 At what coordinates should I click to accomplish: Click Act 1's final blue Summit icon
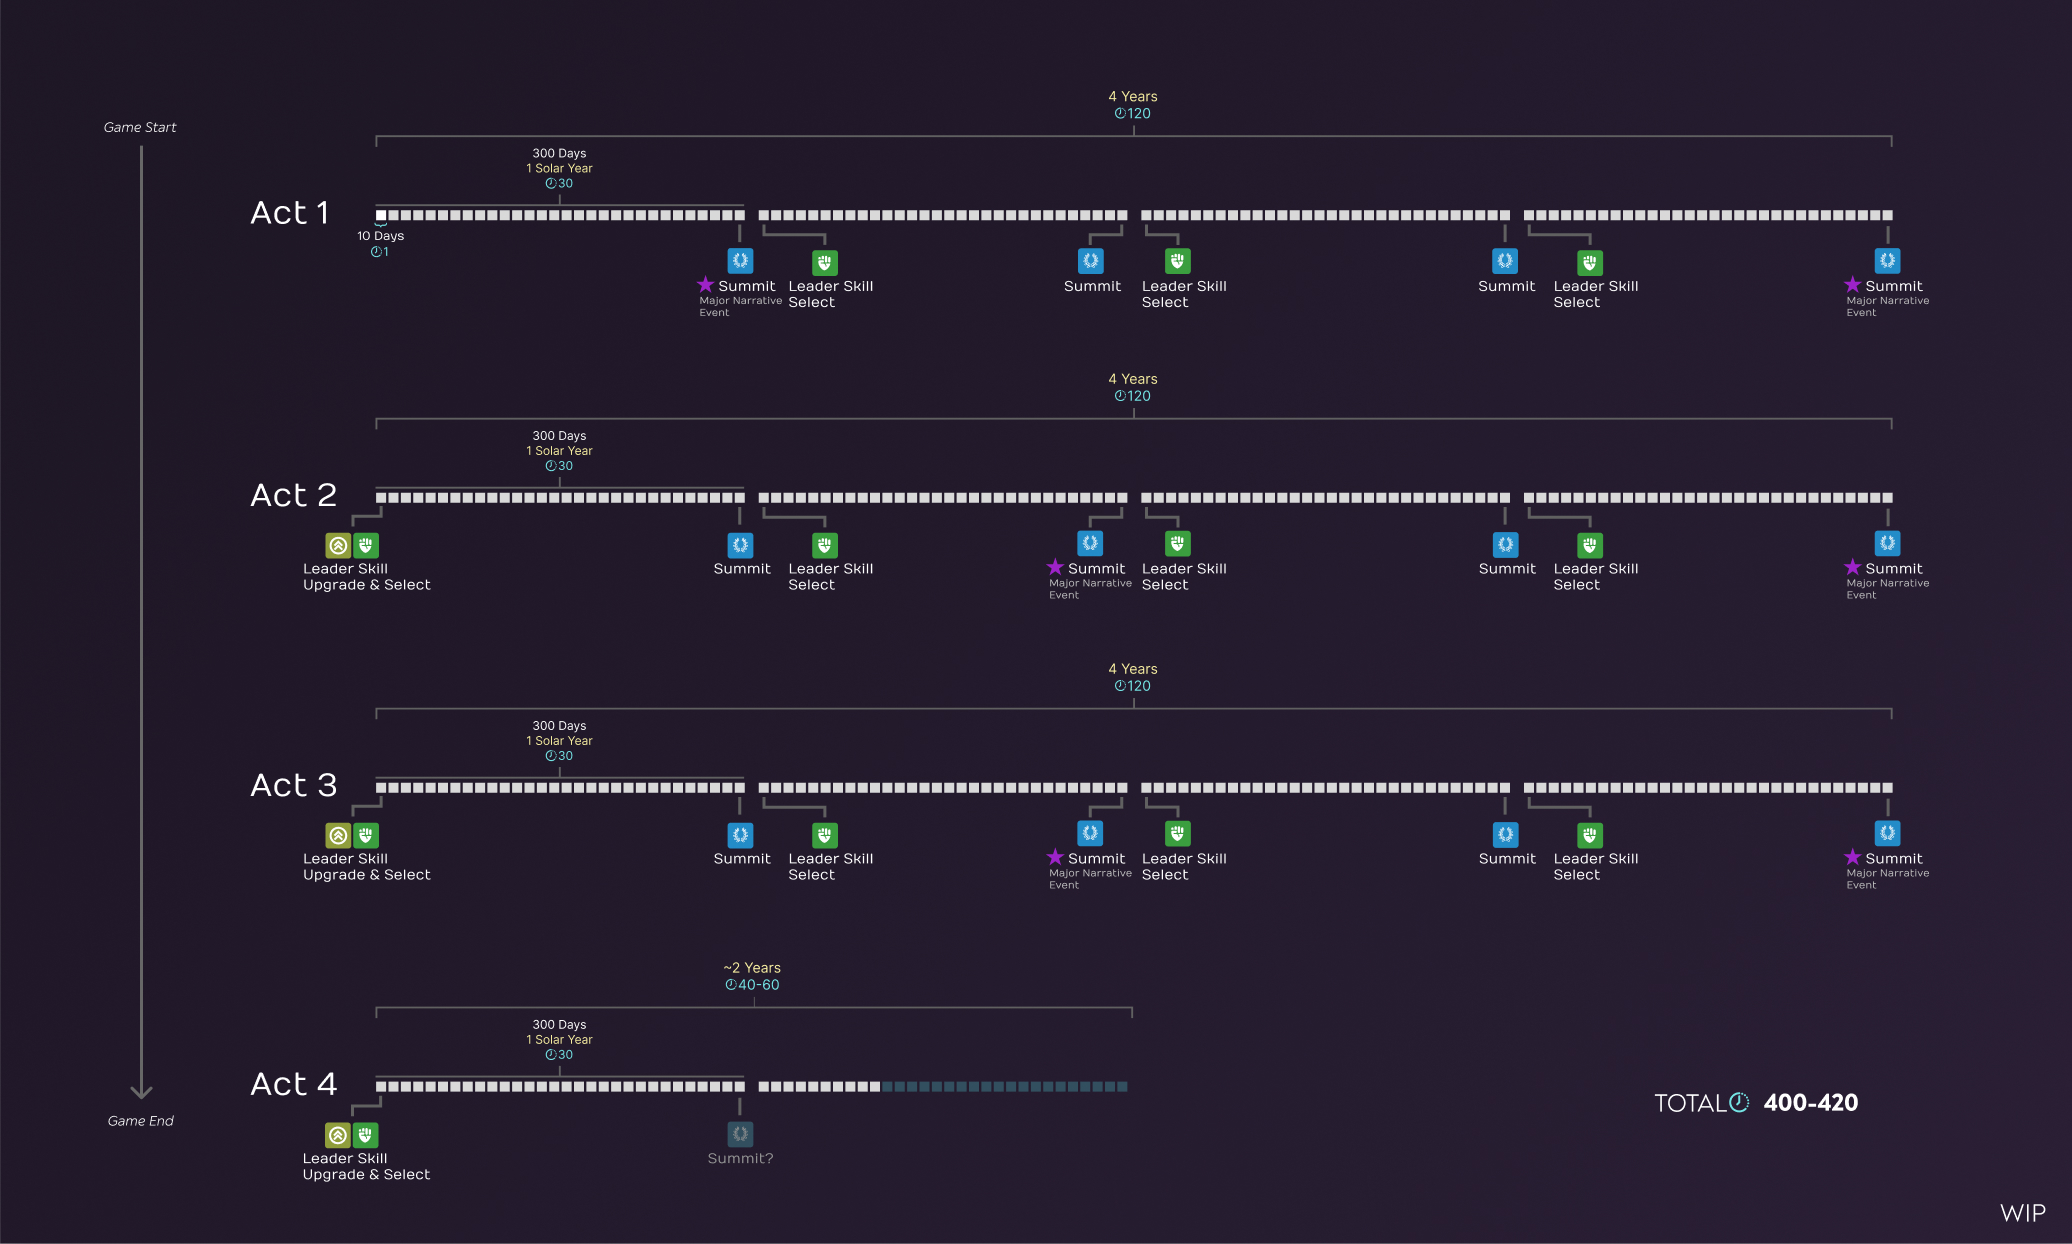1887,261
